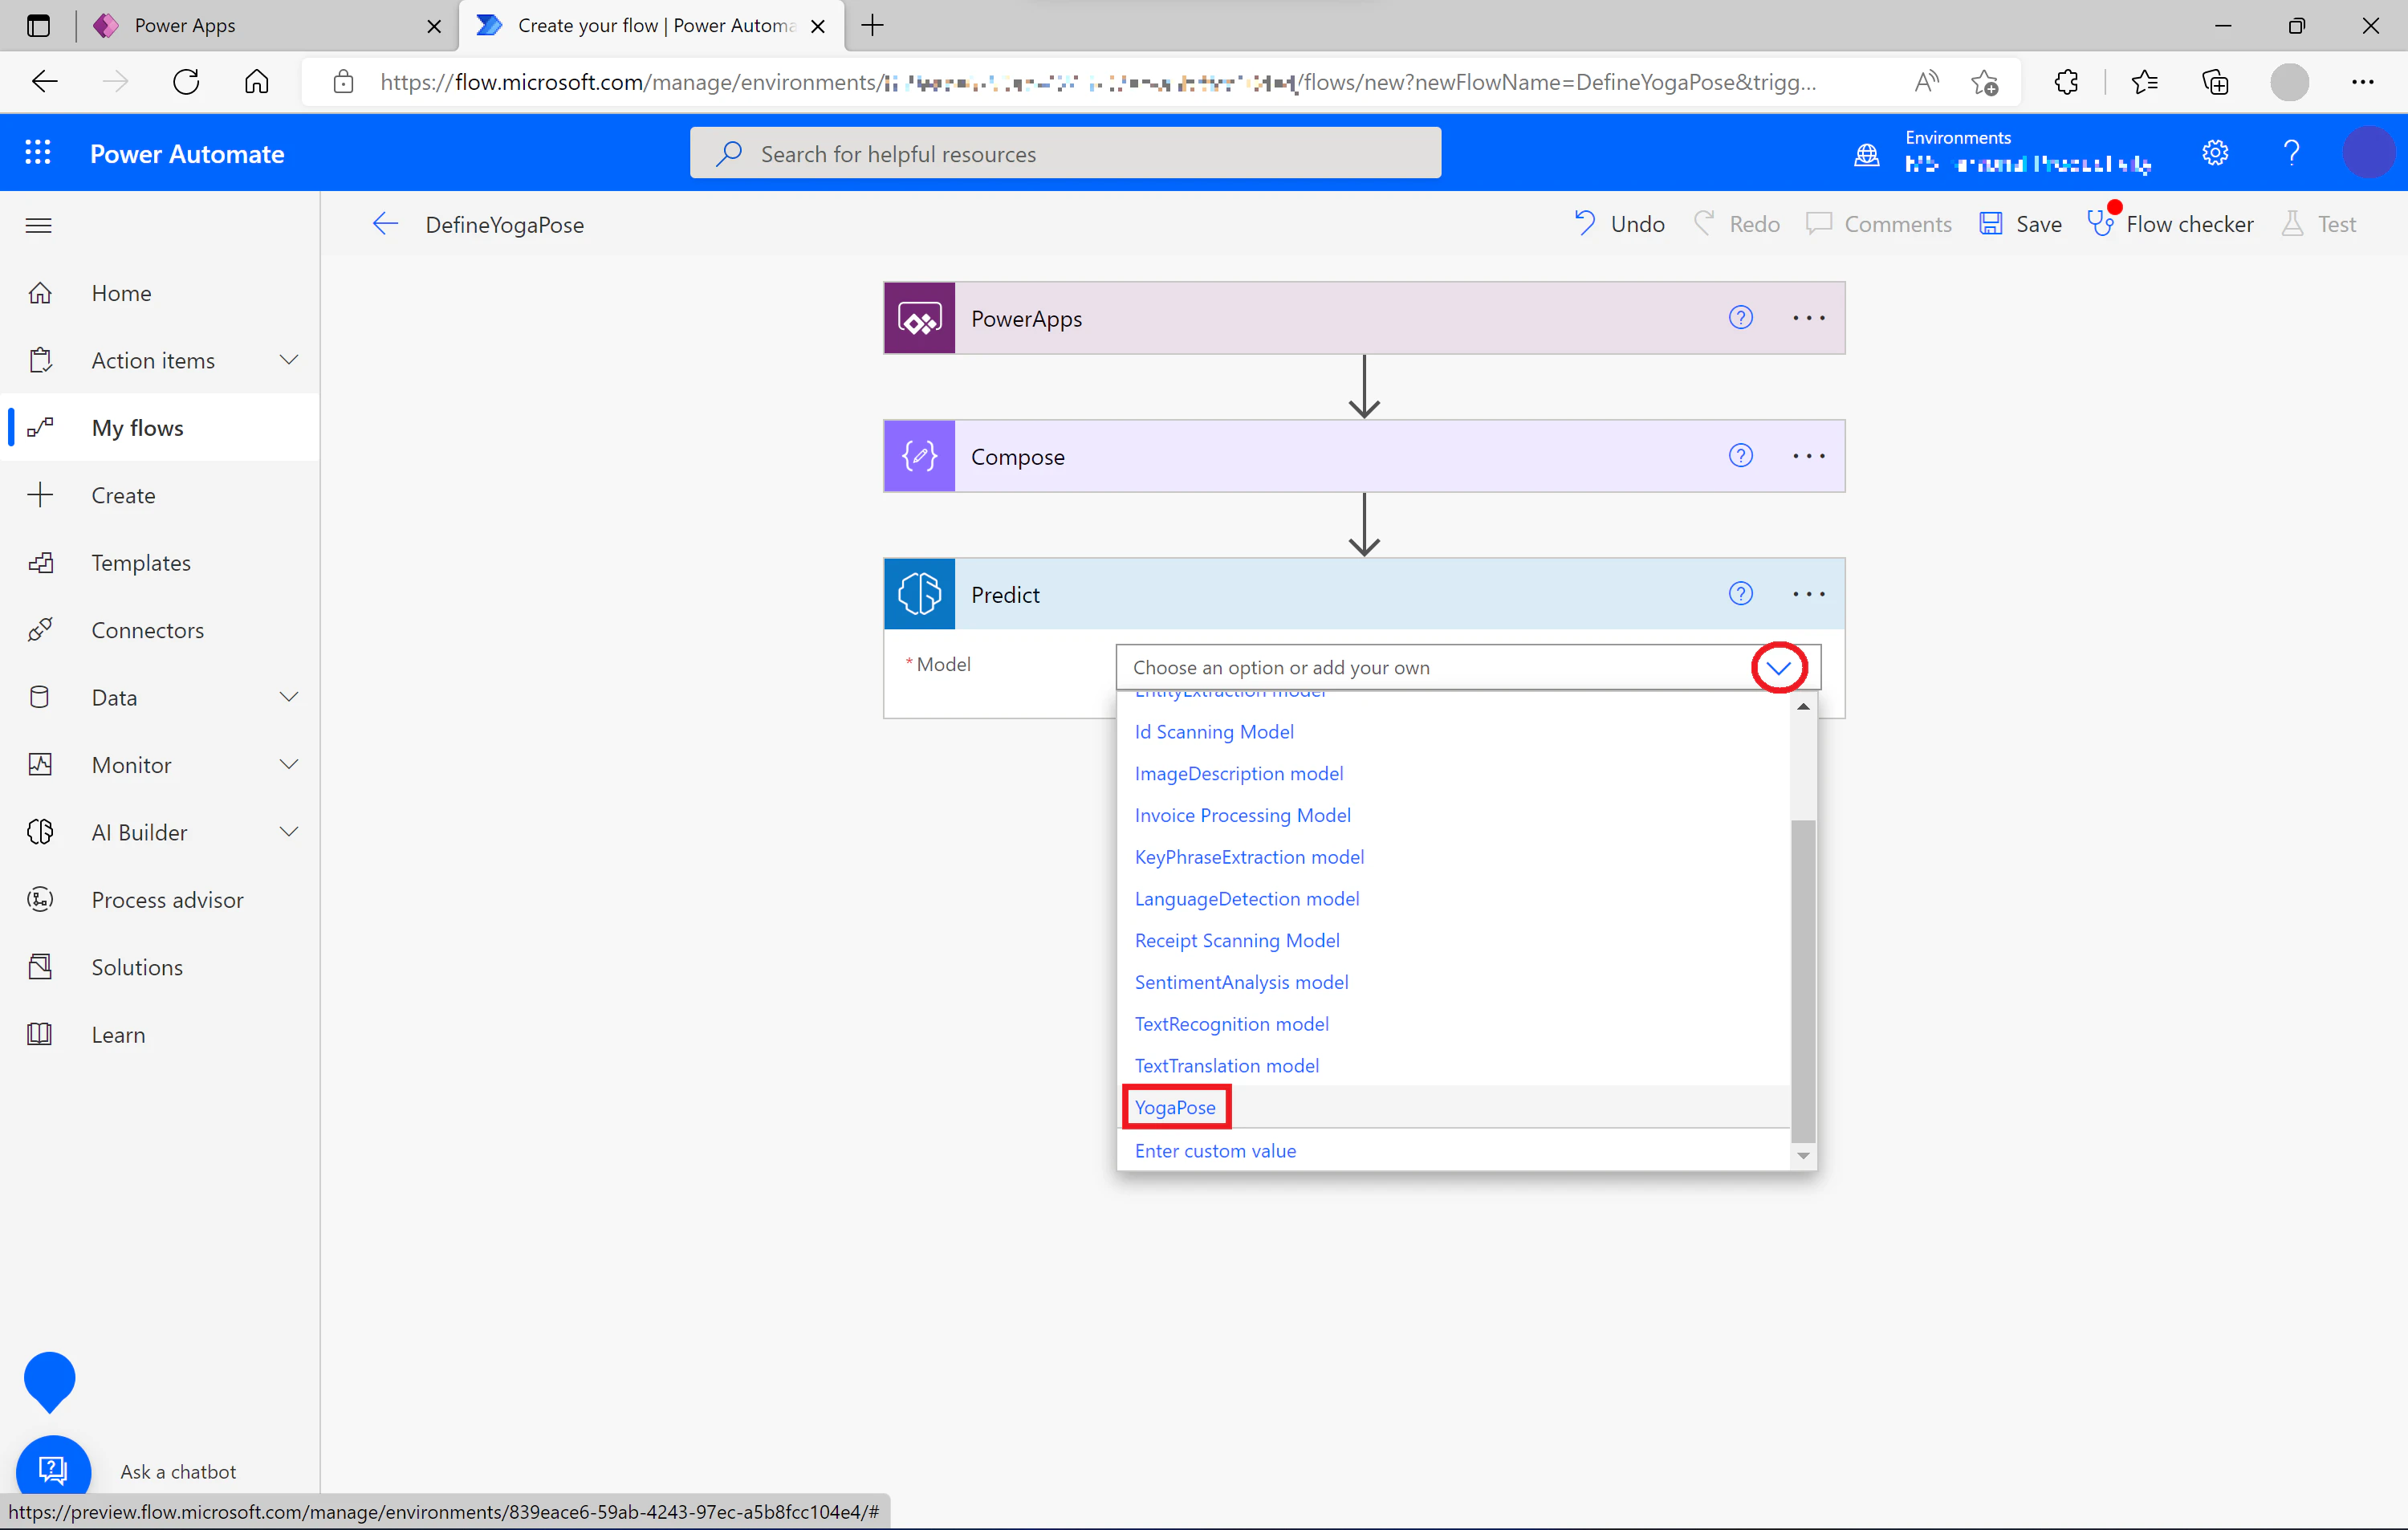Click browser Refresh button

(186, 82)
